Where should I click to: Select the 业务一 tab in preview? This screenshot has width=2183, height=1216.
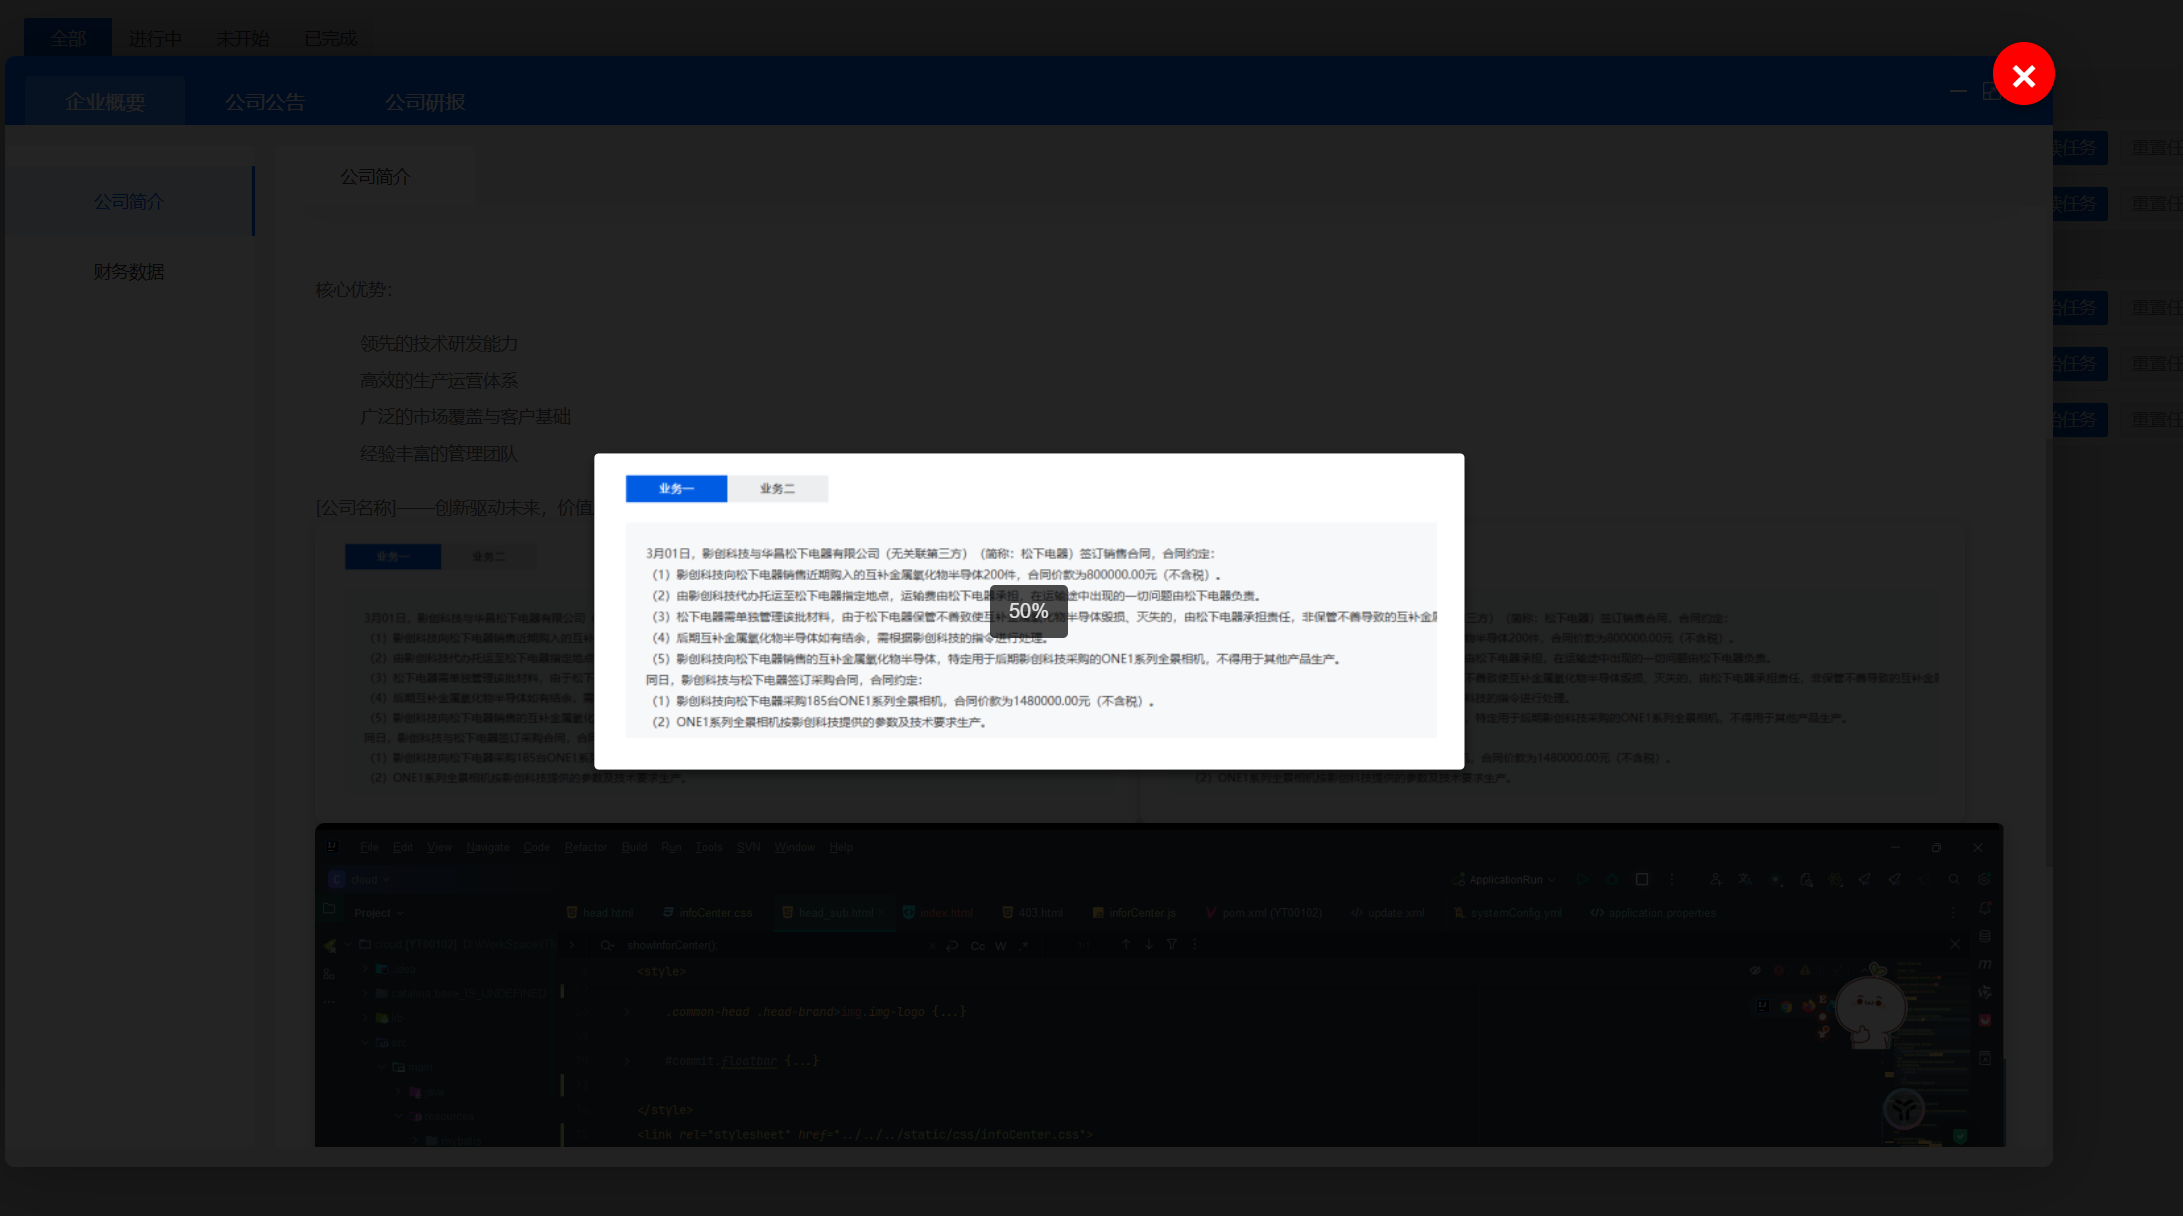click(676, 488)
